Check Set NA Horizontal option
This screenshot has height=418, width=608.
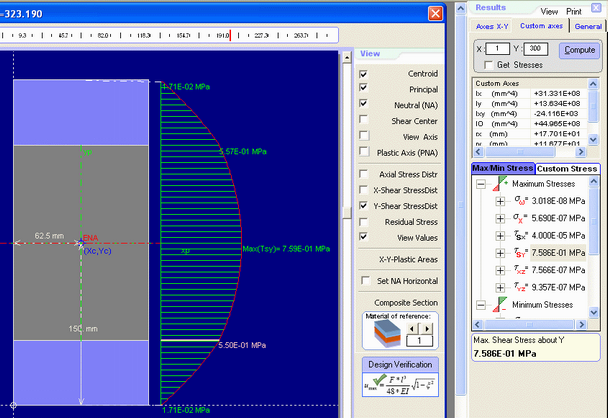(365, 280)
